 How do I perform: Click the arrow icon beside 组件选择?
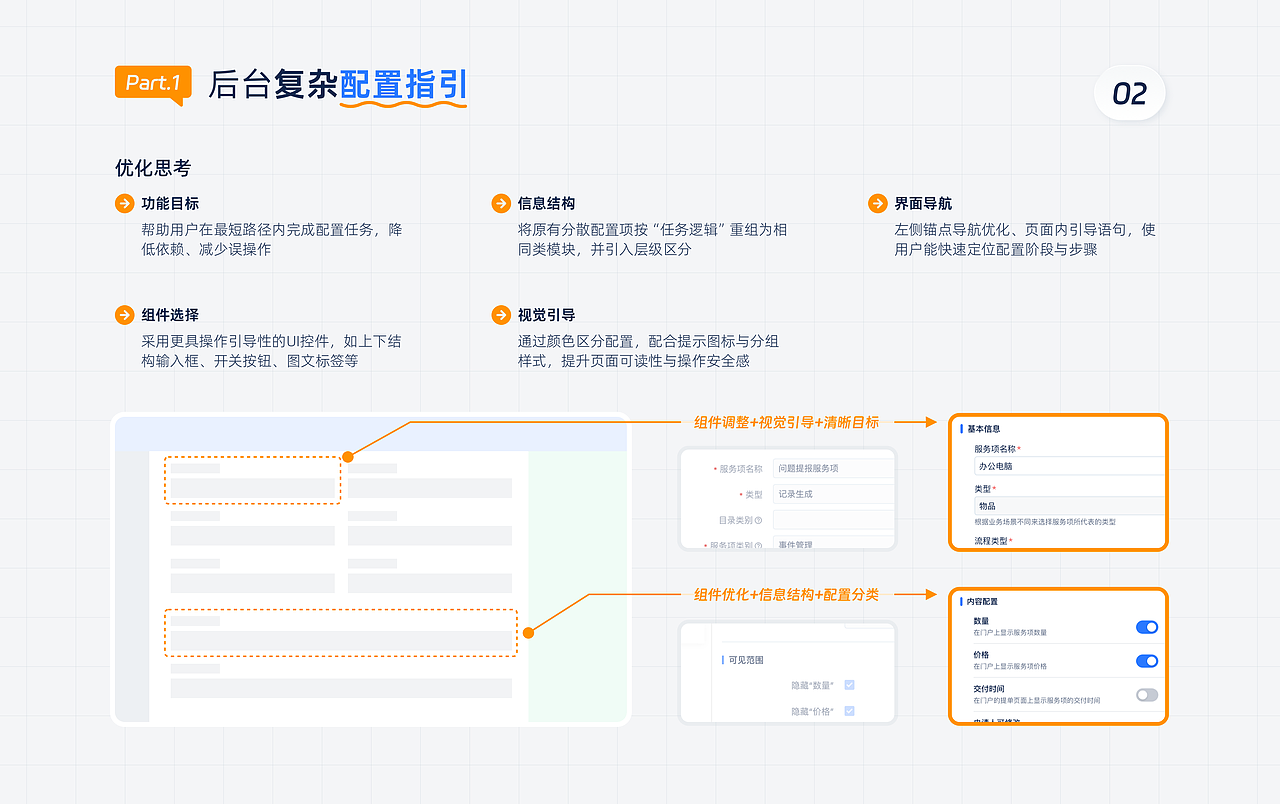pyautogui.click(x=124, y=315)
